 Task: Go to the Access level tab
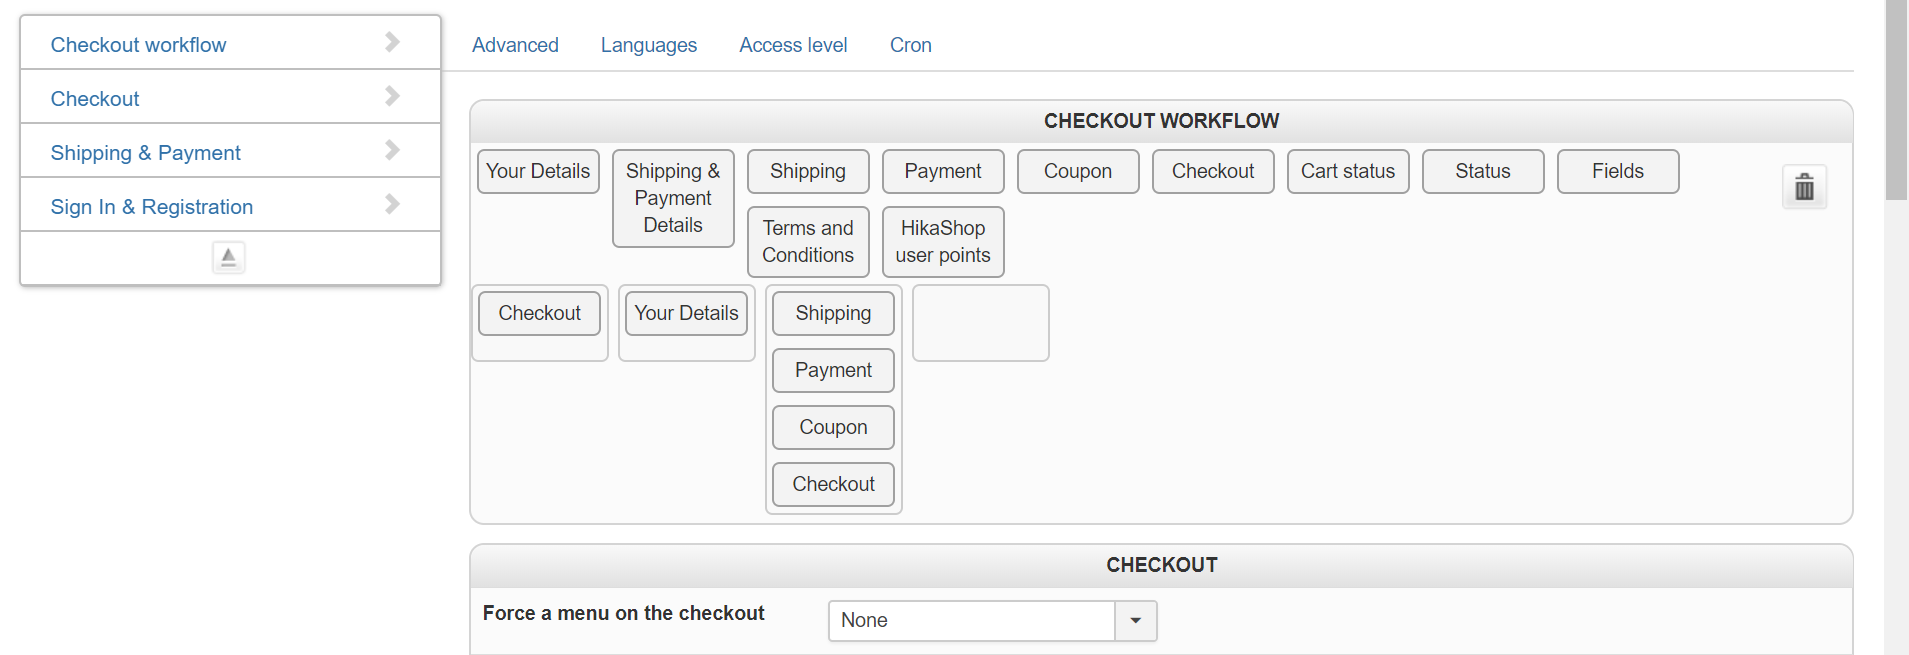pyautogui.click(x=793, y=45)
